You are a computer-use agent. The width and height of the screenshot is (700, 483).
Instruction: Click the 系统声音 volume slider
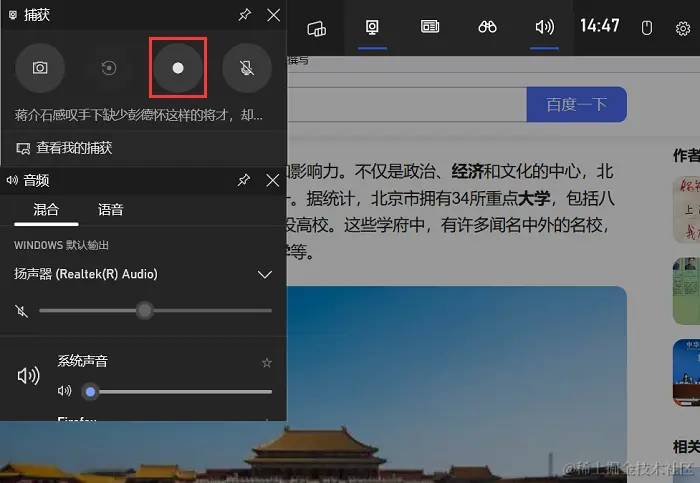click(177, 391)
